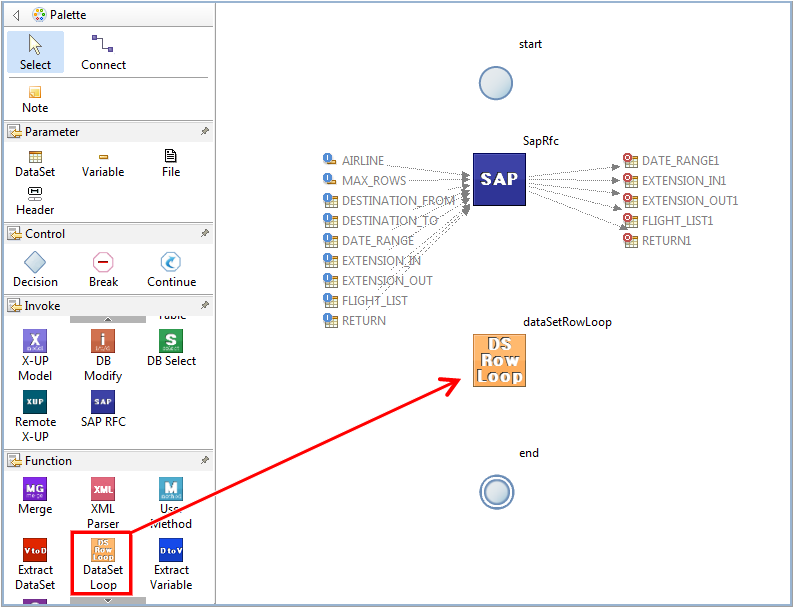Image resolution: width=794 pixels, height=608 pixels.
Task: Select the Remote X-UP invoke item
Action: point(35,416)
